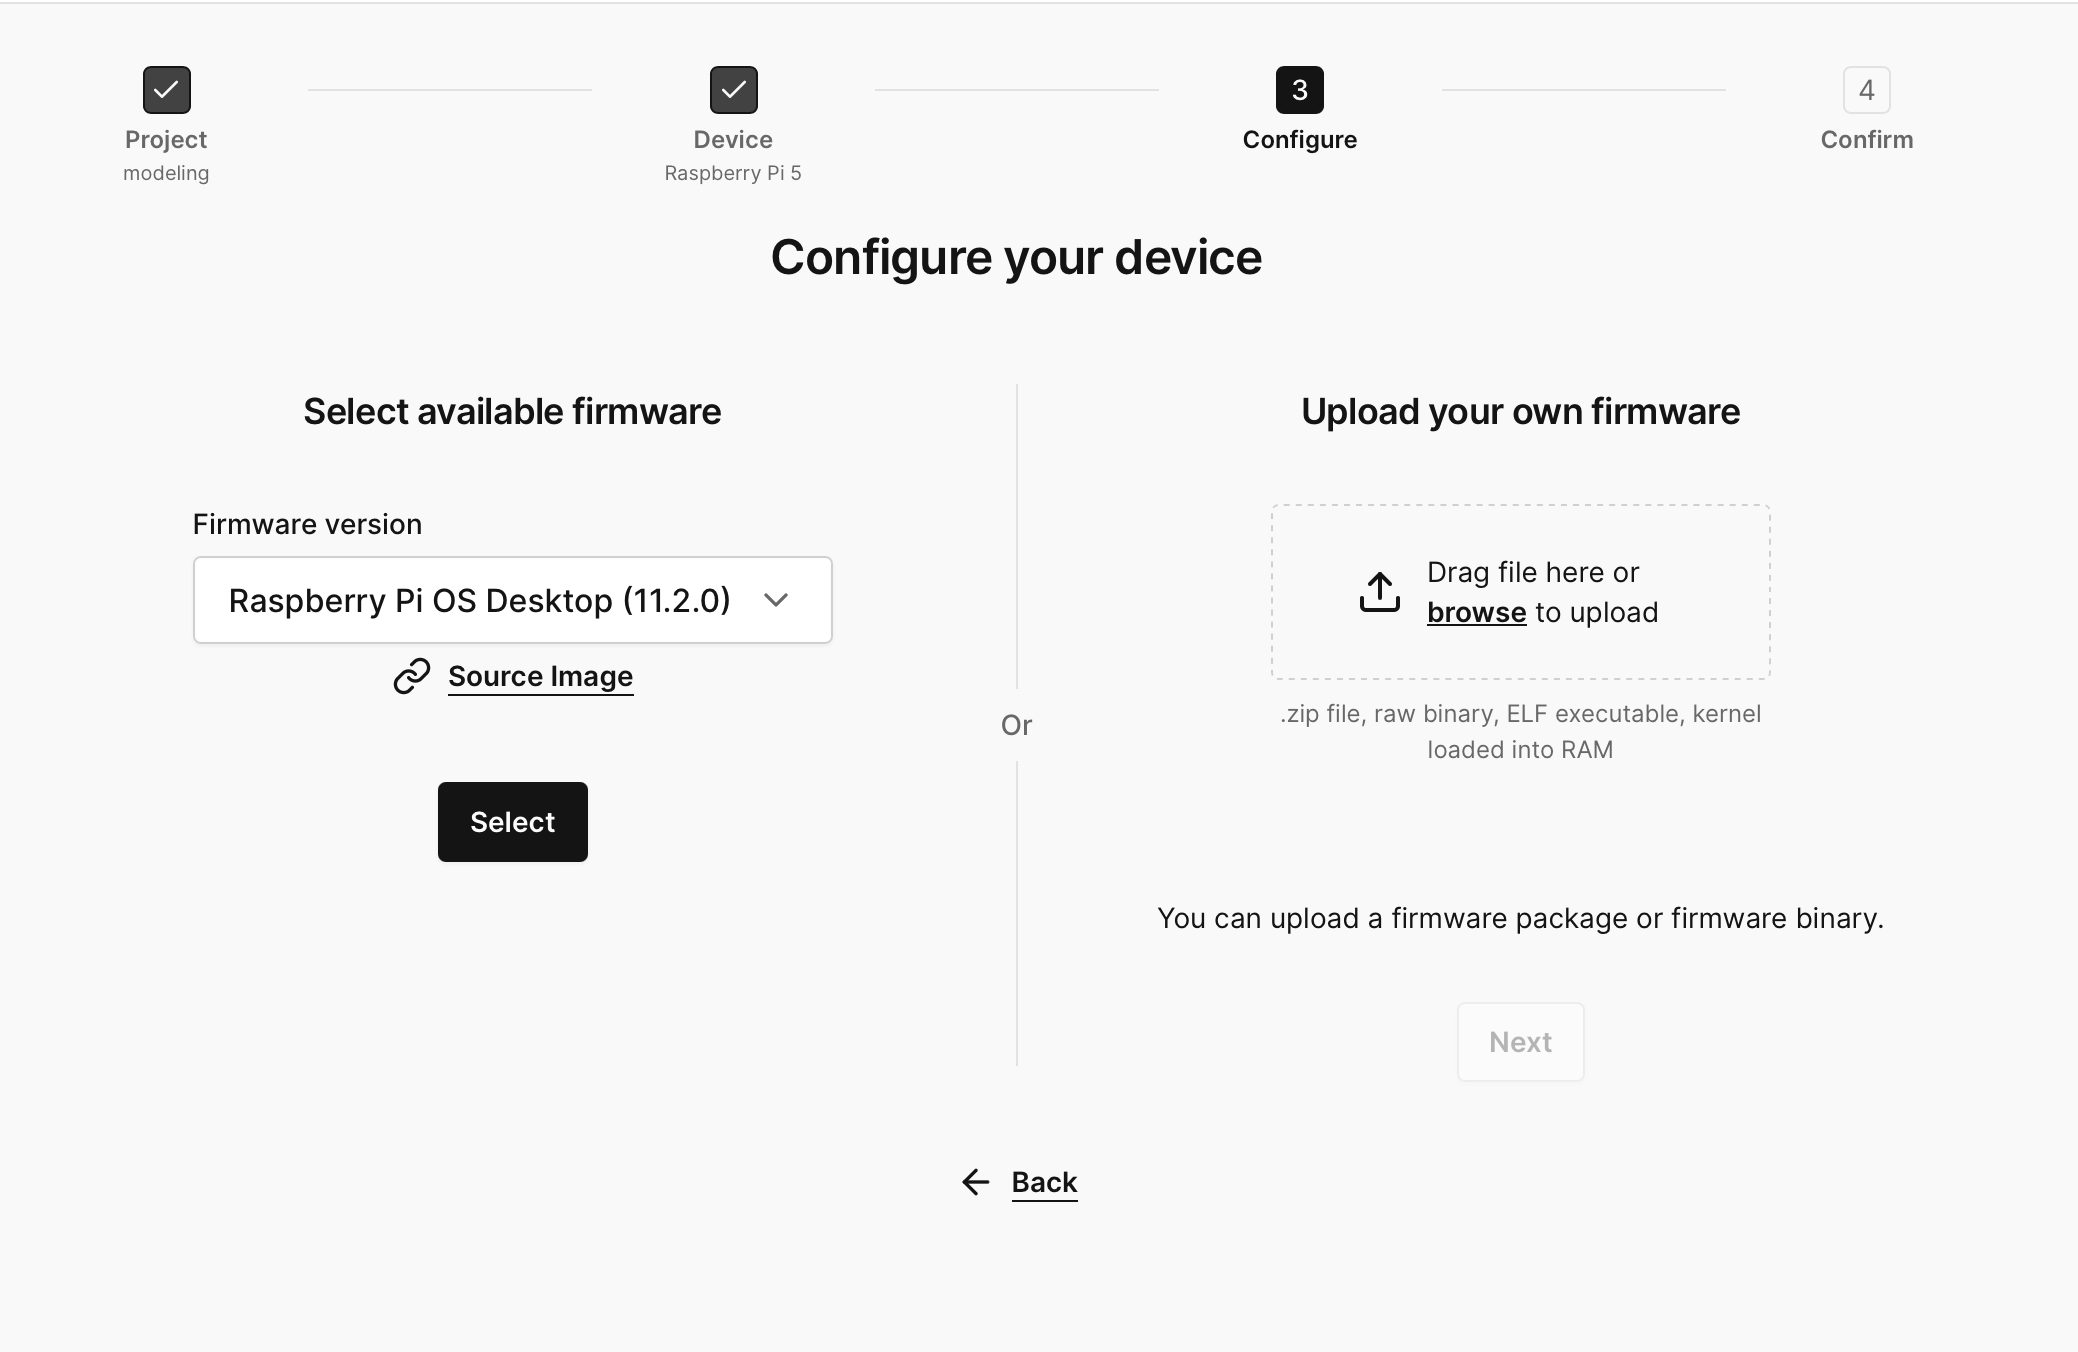Viewport: 2078px width, 1352px height.
Task: Click the drag-and-drop firmware upload area
Action: coord(1520,592)
